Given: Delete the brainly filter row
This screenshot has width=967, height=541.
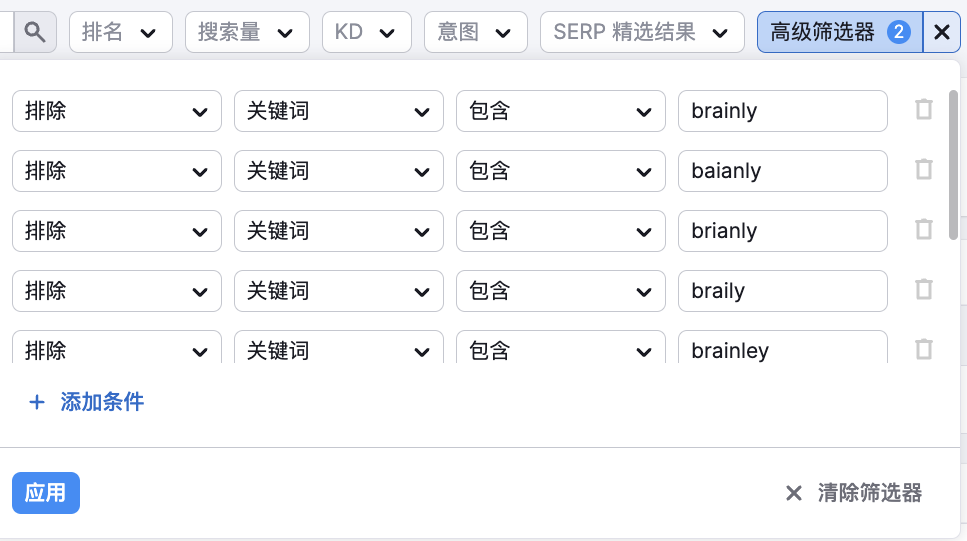Looking at the screenshot, I should click(x=924, y=110).
